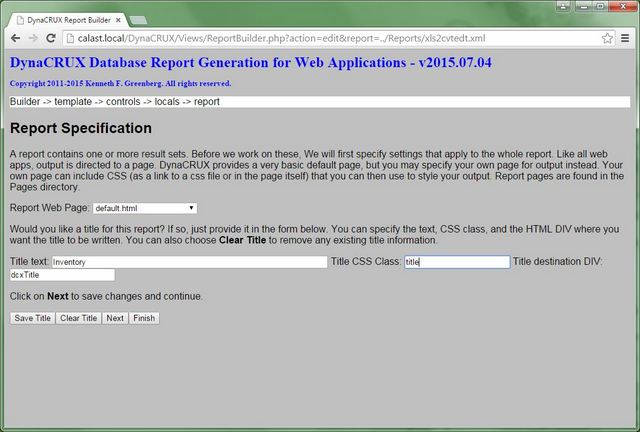Click the Clear Title button
Viewport: 640px width, 432px height.
tap(78, 318)
